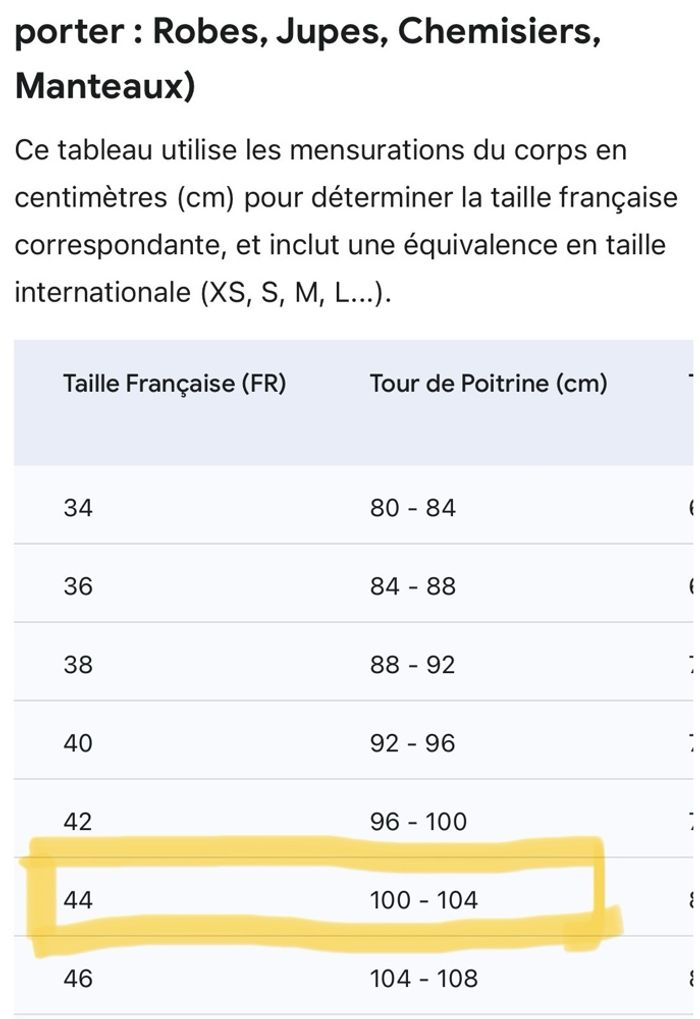Screen dimensions: 700x1019
Task: Tap the '88 - 92' chest measurement cell
Action: click(413, 664)
